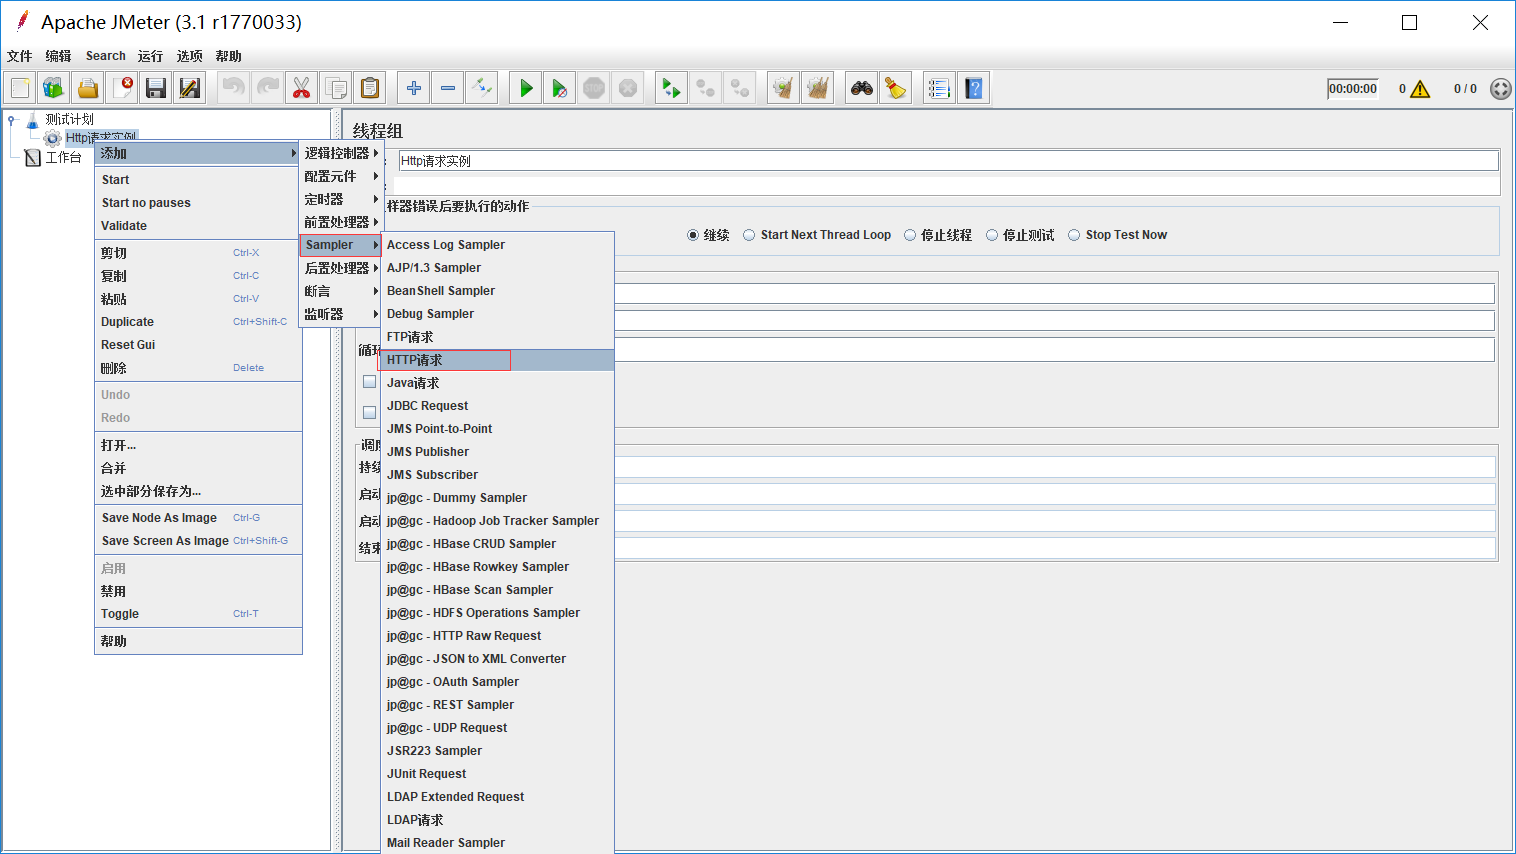Click the thread group name input field
1516x854 pixels.
[948, 160]
